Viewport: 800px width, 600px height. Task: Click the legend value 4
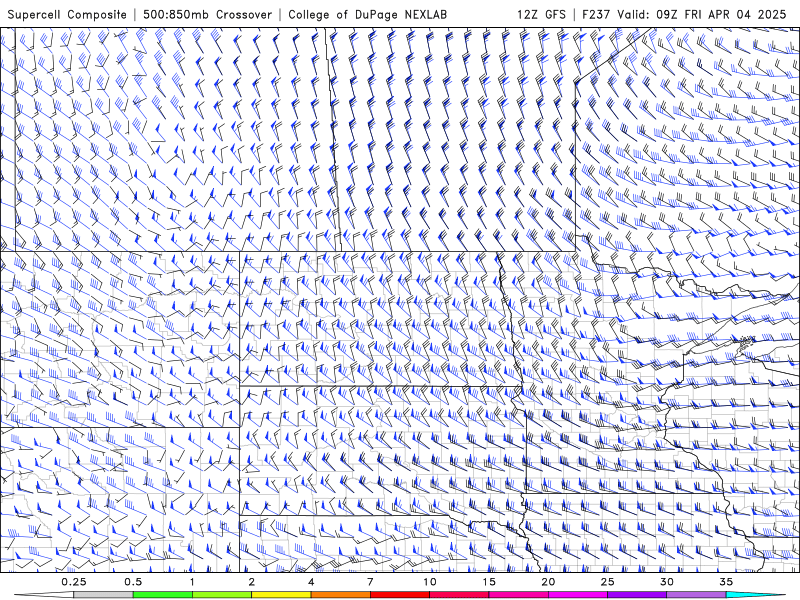pyautogui.click(x=311, y=582)
